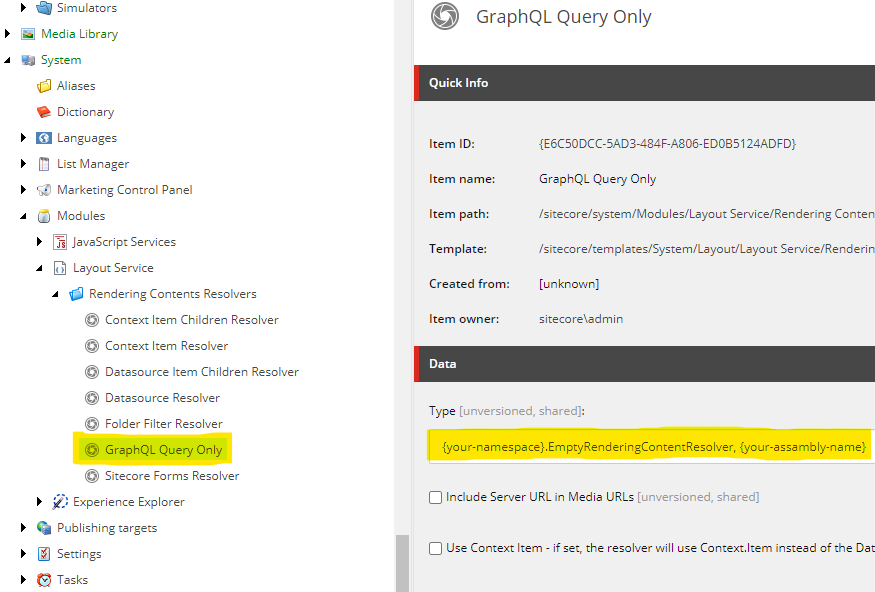The width and height of the screenshot is (875, 592).
Task: Select the Datasource Resolver tree item
Action: (94, 397)
